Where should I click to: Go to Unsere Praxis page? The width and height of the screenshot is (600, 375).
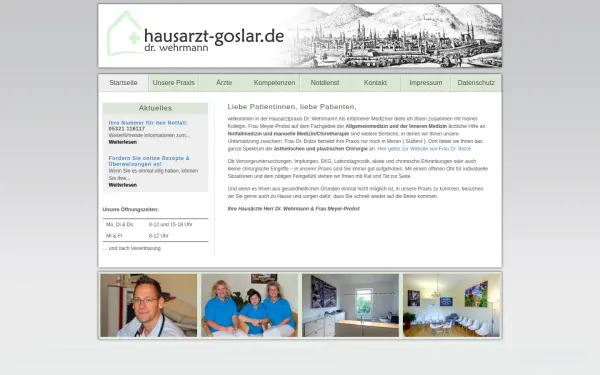click(173, 83)
